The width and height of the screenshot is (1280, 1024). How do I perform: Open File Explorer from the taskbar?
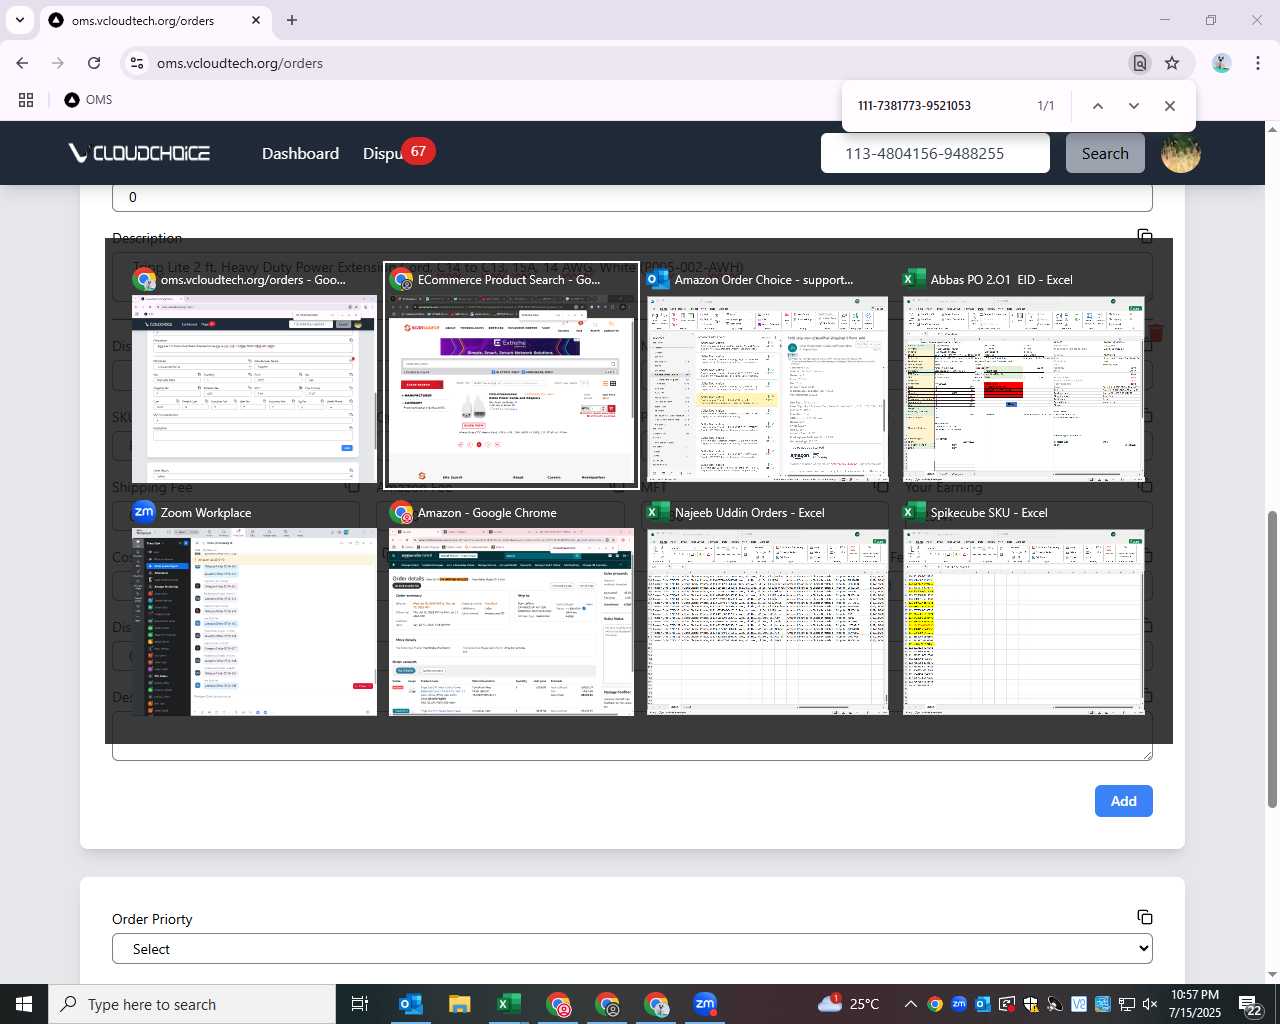tap(459, 1004)
